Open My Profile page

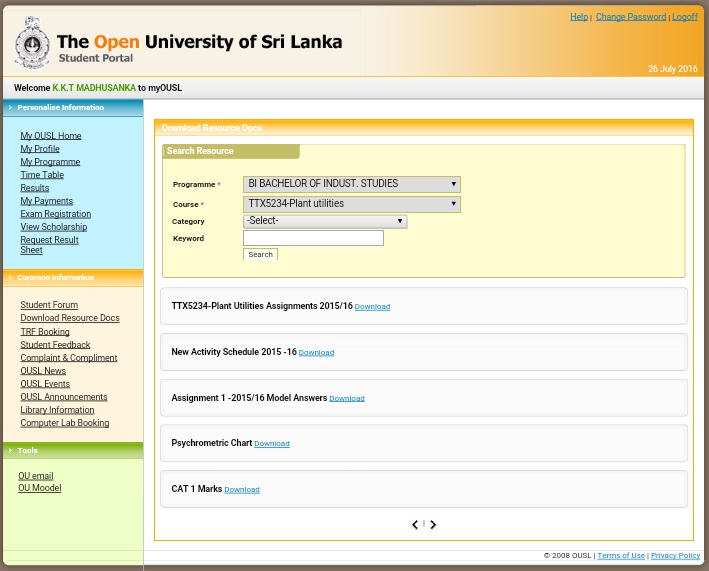coord(40,149)
